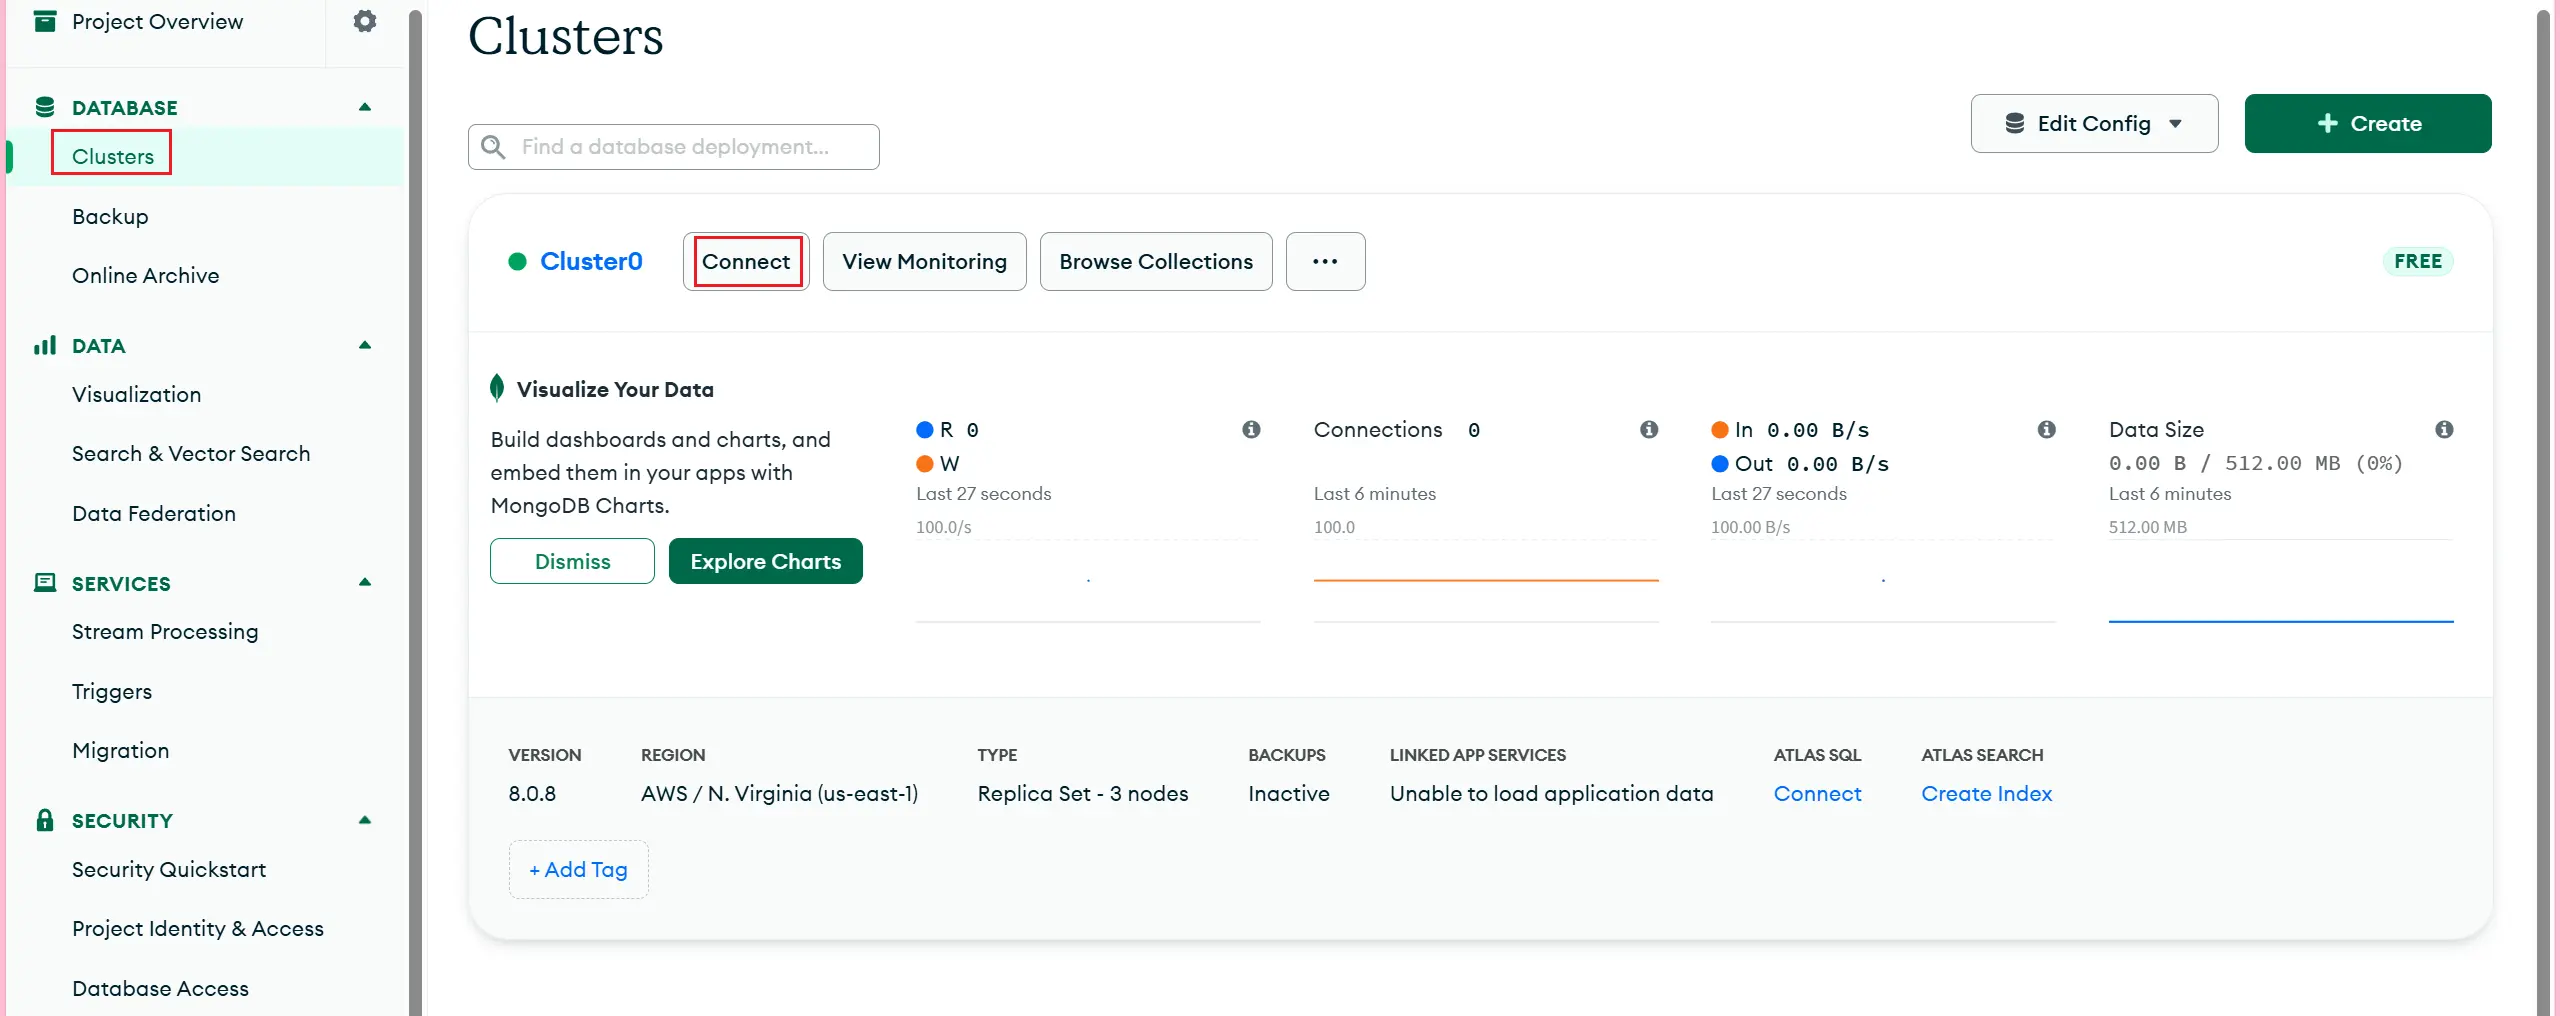Image resolution: width=2560 pixels, height=1016 pixels.
Task: Click the Cluster0 name link
Action: (x=591, y=262)
